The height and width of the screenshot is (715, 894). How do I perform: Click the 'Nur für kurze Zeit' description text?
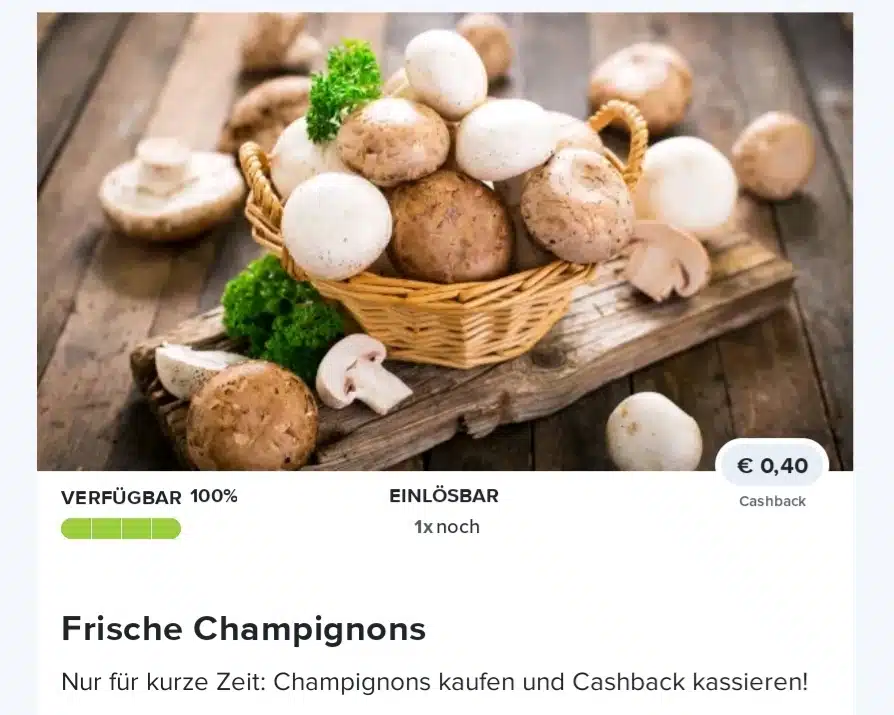pos(434,682)
